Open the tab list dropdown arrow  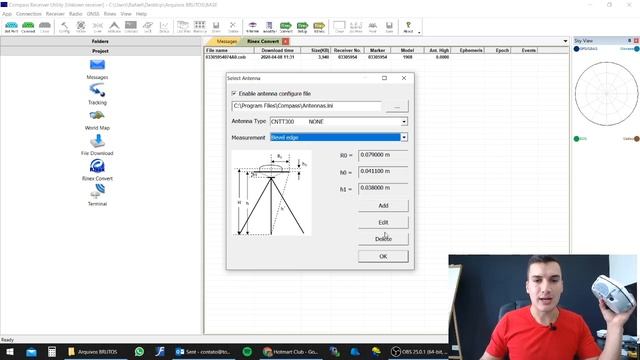point(565,41)
